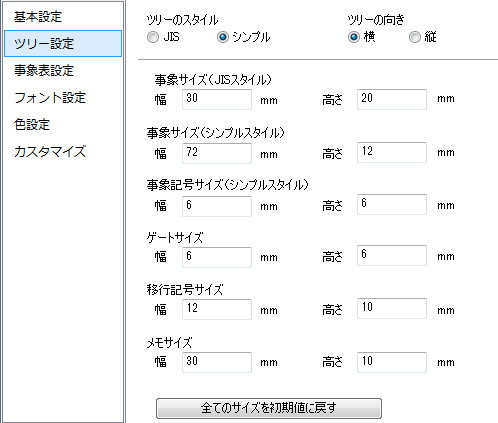Click the event symbol size width field
Screen dimensions: 498x423
coord(217,206)
